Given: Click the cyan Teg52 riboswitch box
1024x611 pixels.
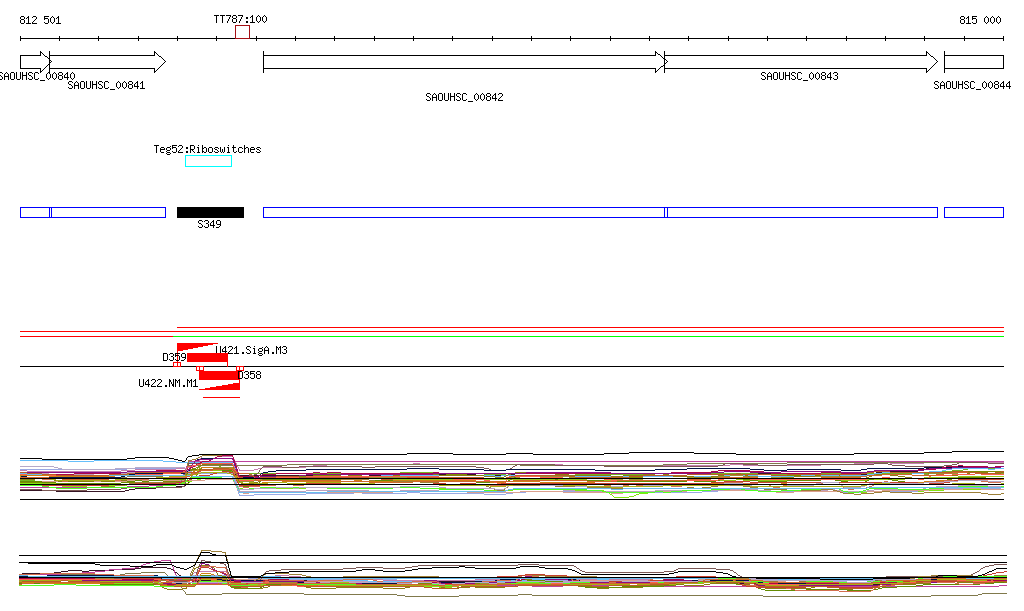Looking at the screenshot, I should pyautogui.click(x=208, y=161).
